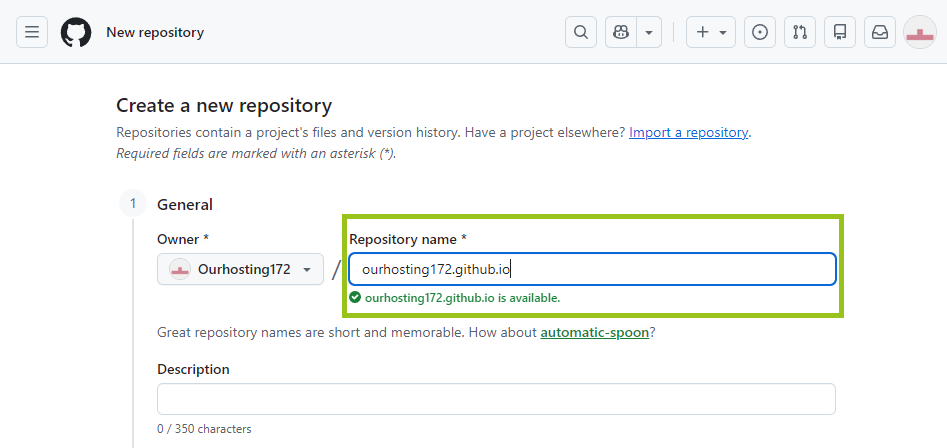Click the General section heading
The width and height of the screenshot is (947, 448).
(185, 205)
